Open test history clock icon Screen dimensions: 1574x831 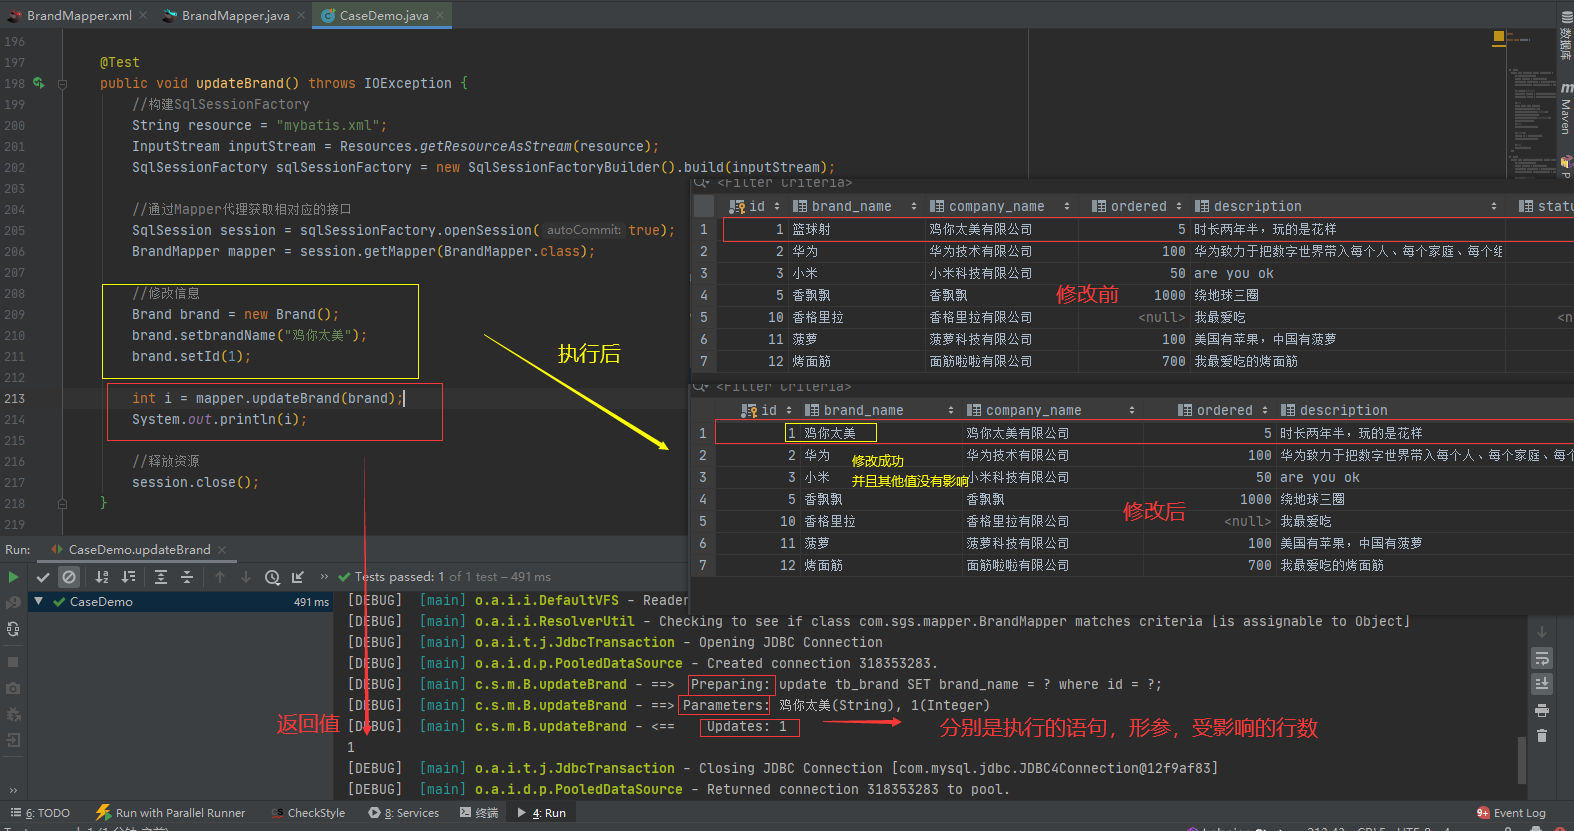pyautogui.click(x=272, y=577)
